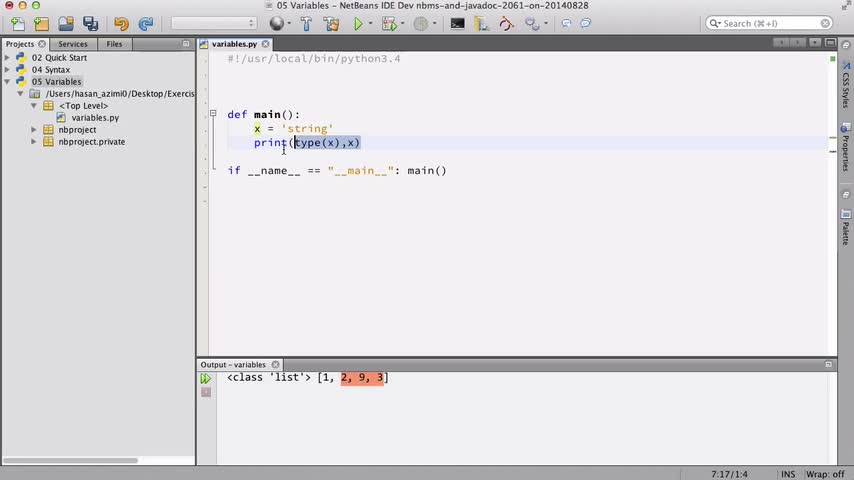Screen dimensions: 854x480
Task: Select 04 Syntax in the tree
Action: 51,69
